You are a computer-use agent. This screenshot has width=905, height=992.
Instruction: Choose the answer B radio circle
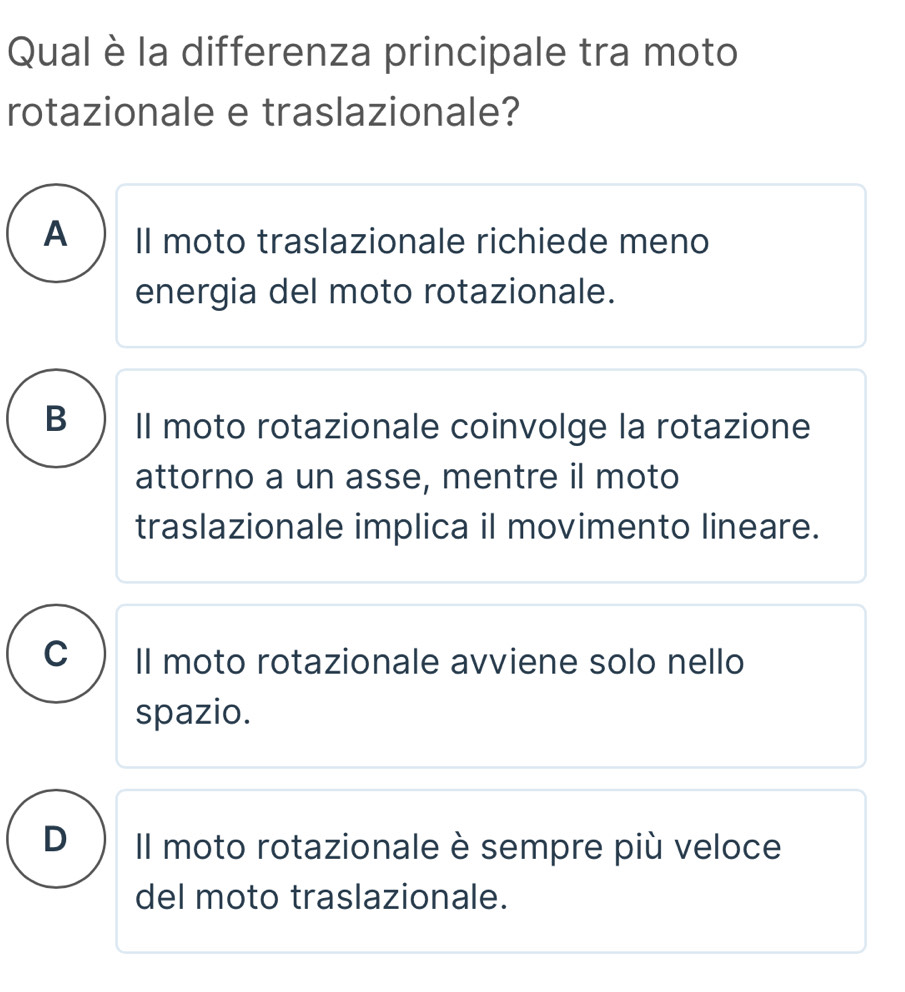(x=56, y=419)
